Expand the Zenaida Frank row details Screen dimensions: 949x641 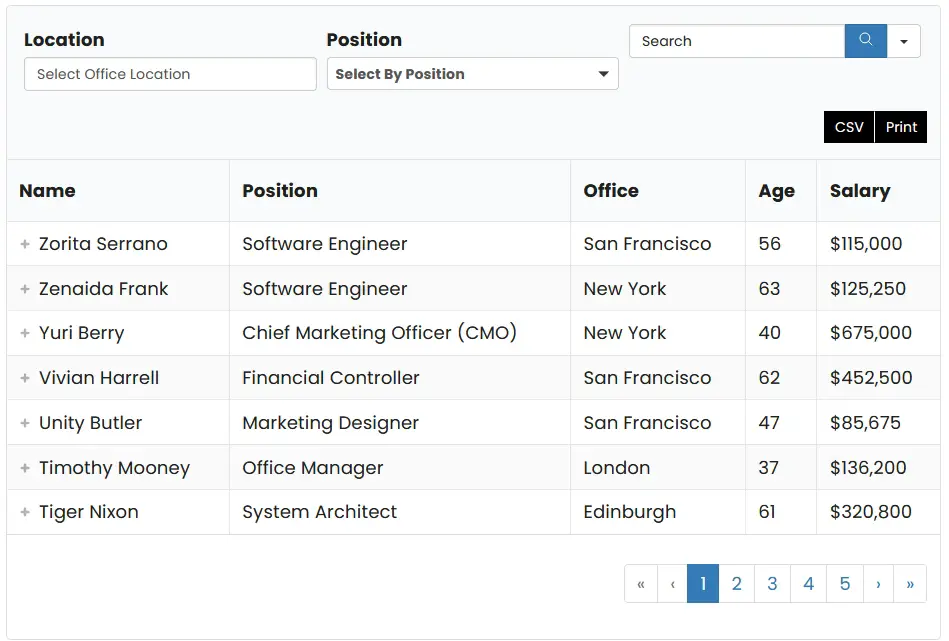pyautogui.click(x=25, y=289)
